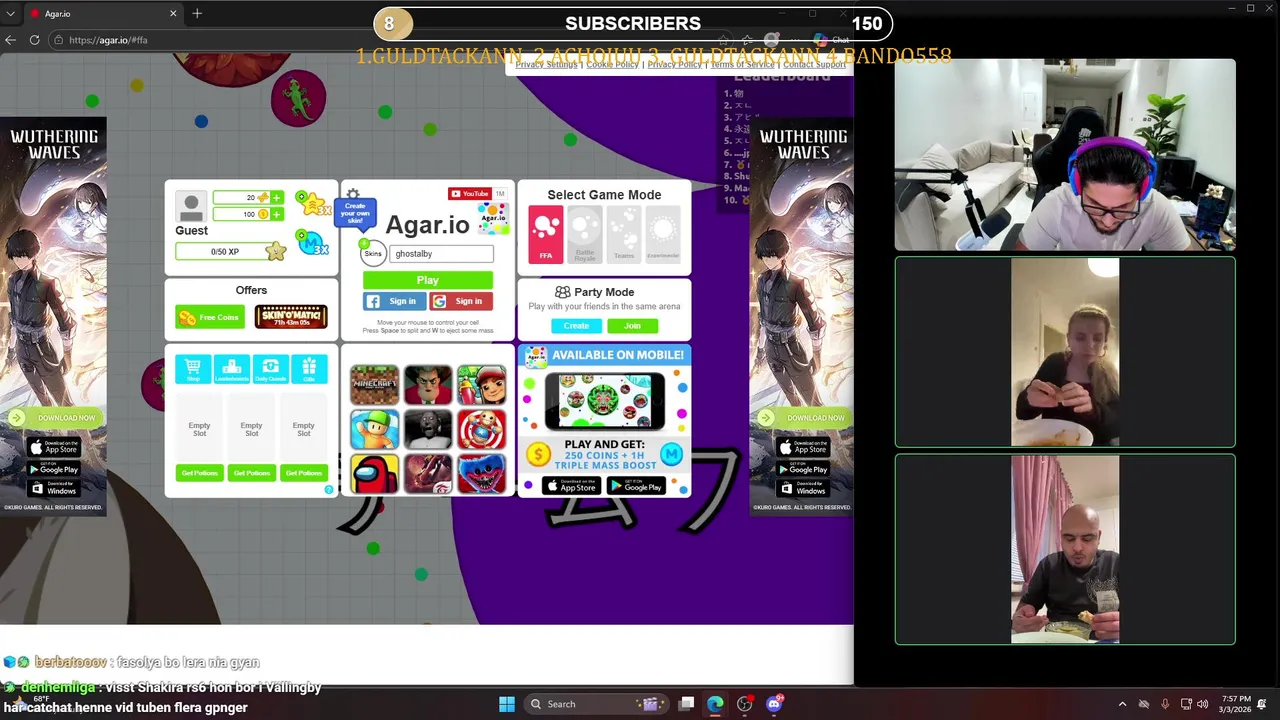The width and height of the screenshot is (1280, 720).
Task: Open the Subway Surfers game icon
Action: pos(481,385)
